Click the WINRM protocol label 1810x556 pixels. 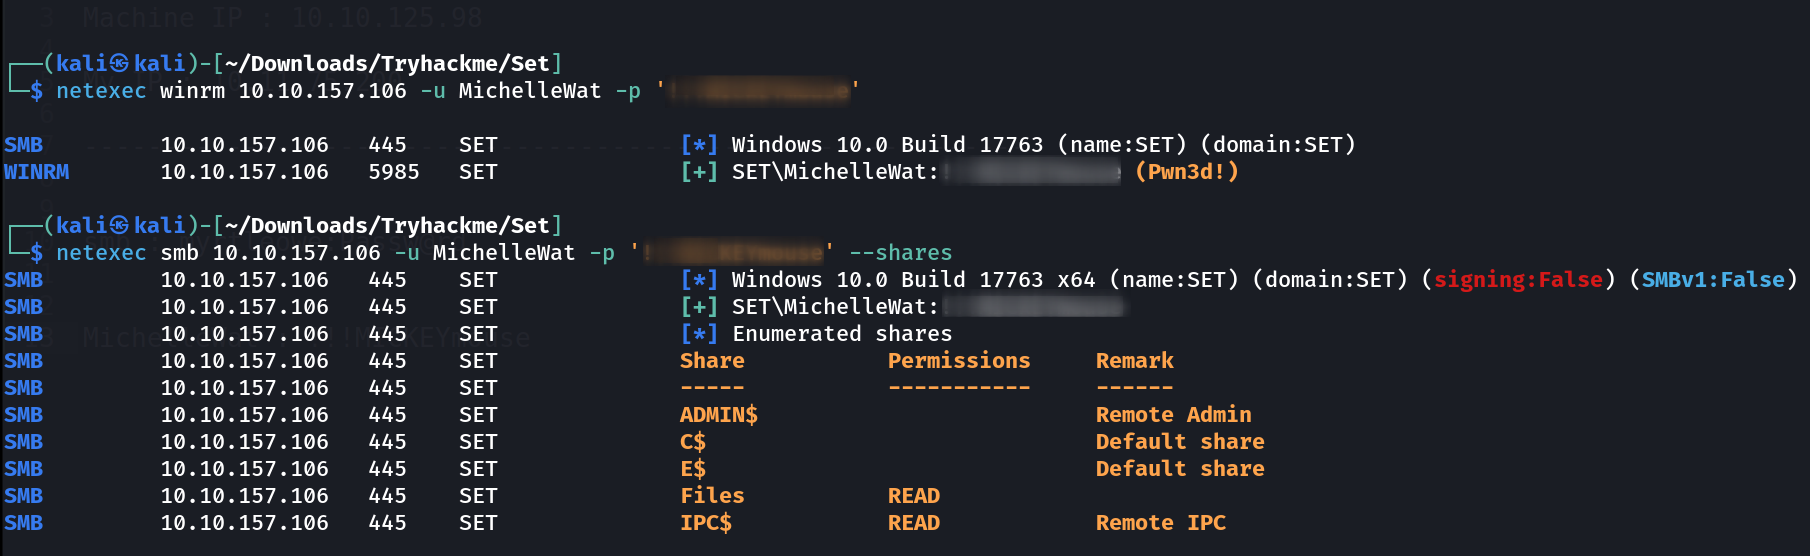(37, 172)
